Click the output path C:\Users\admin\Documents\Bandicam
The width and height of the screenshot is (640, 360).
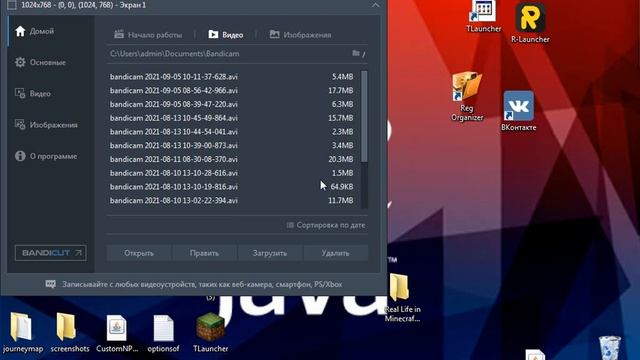(174, 53)
